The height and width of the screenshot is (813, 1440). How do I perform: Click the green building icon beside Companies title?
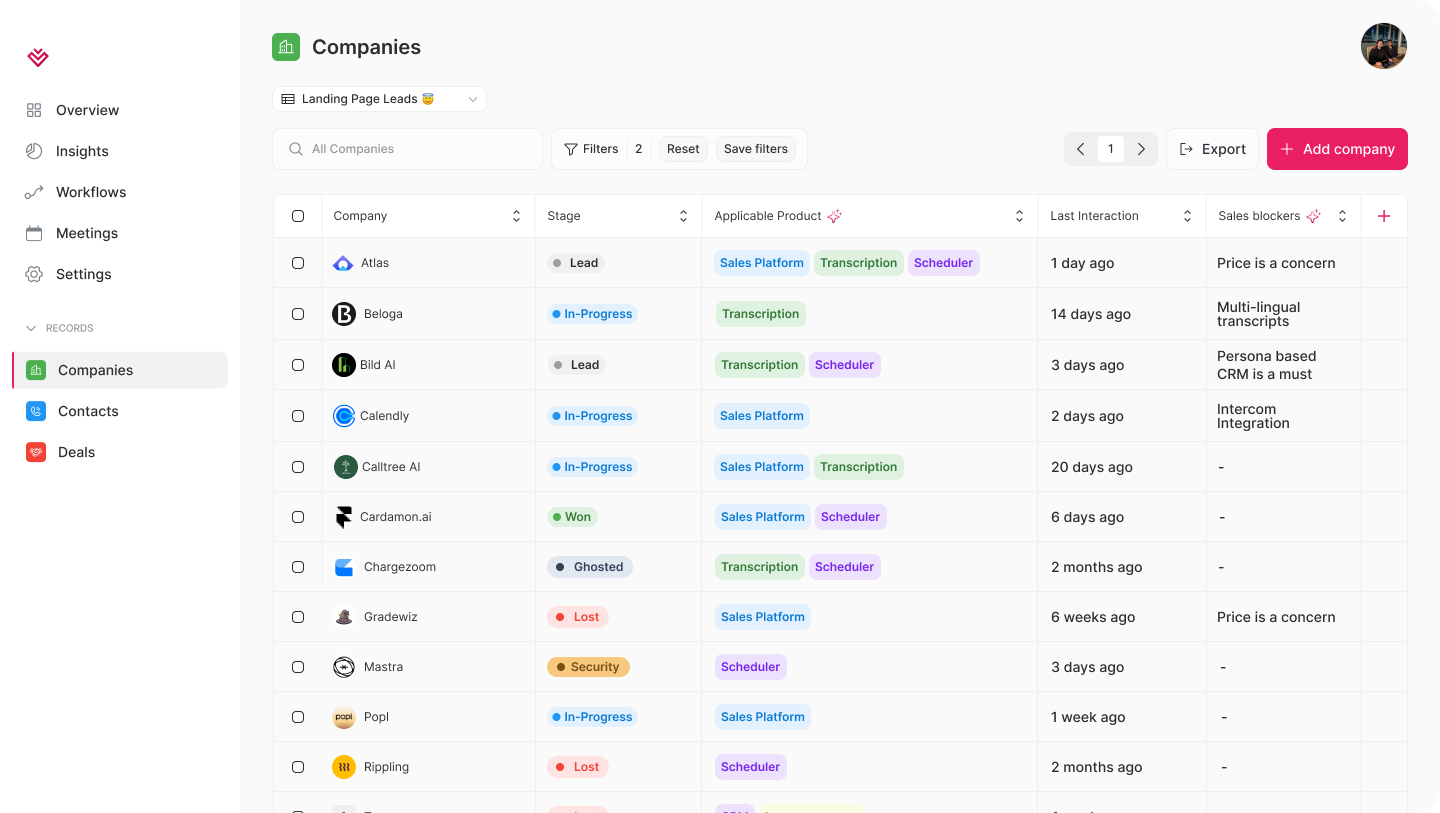coord(286,47)
